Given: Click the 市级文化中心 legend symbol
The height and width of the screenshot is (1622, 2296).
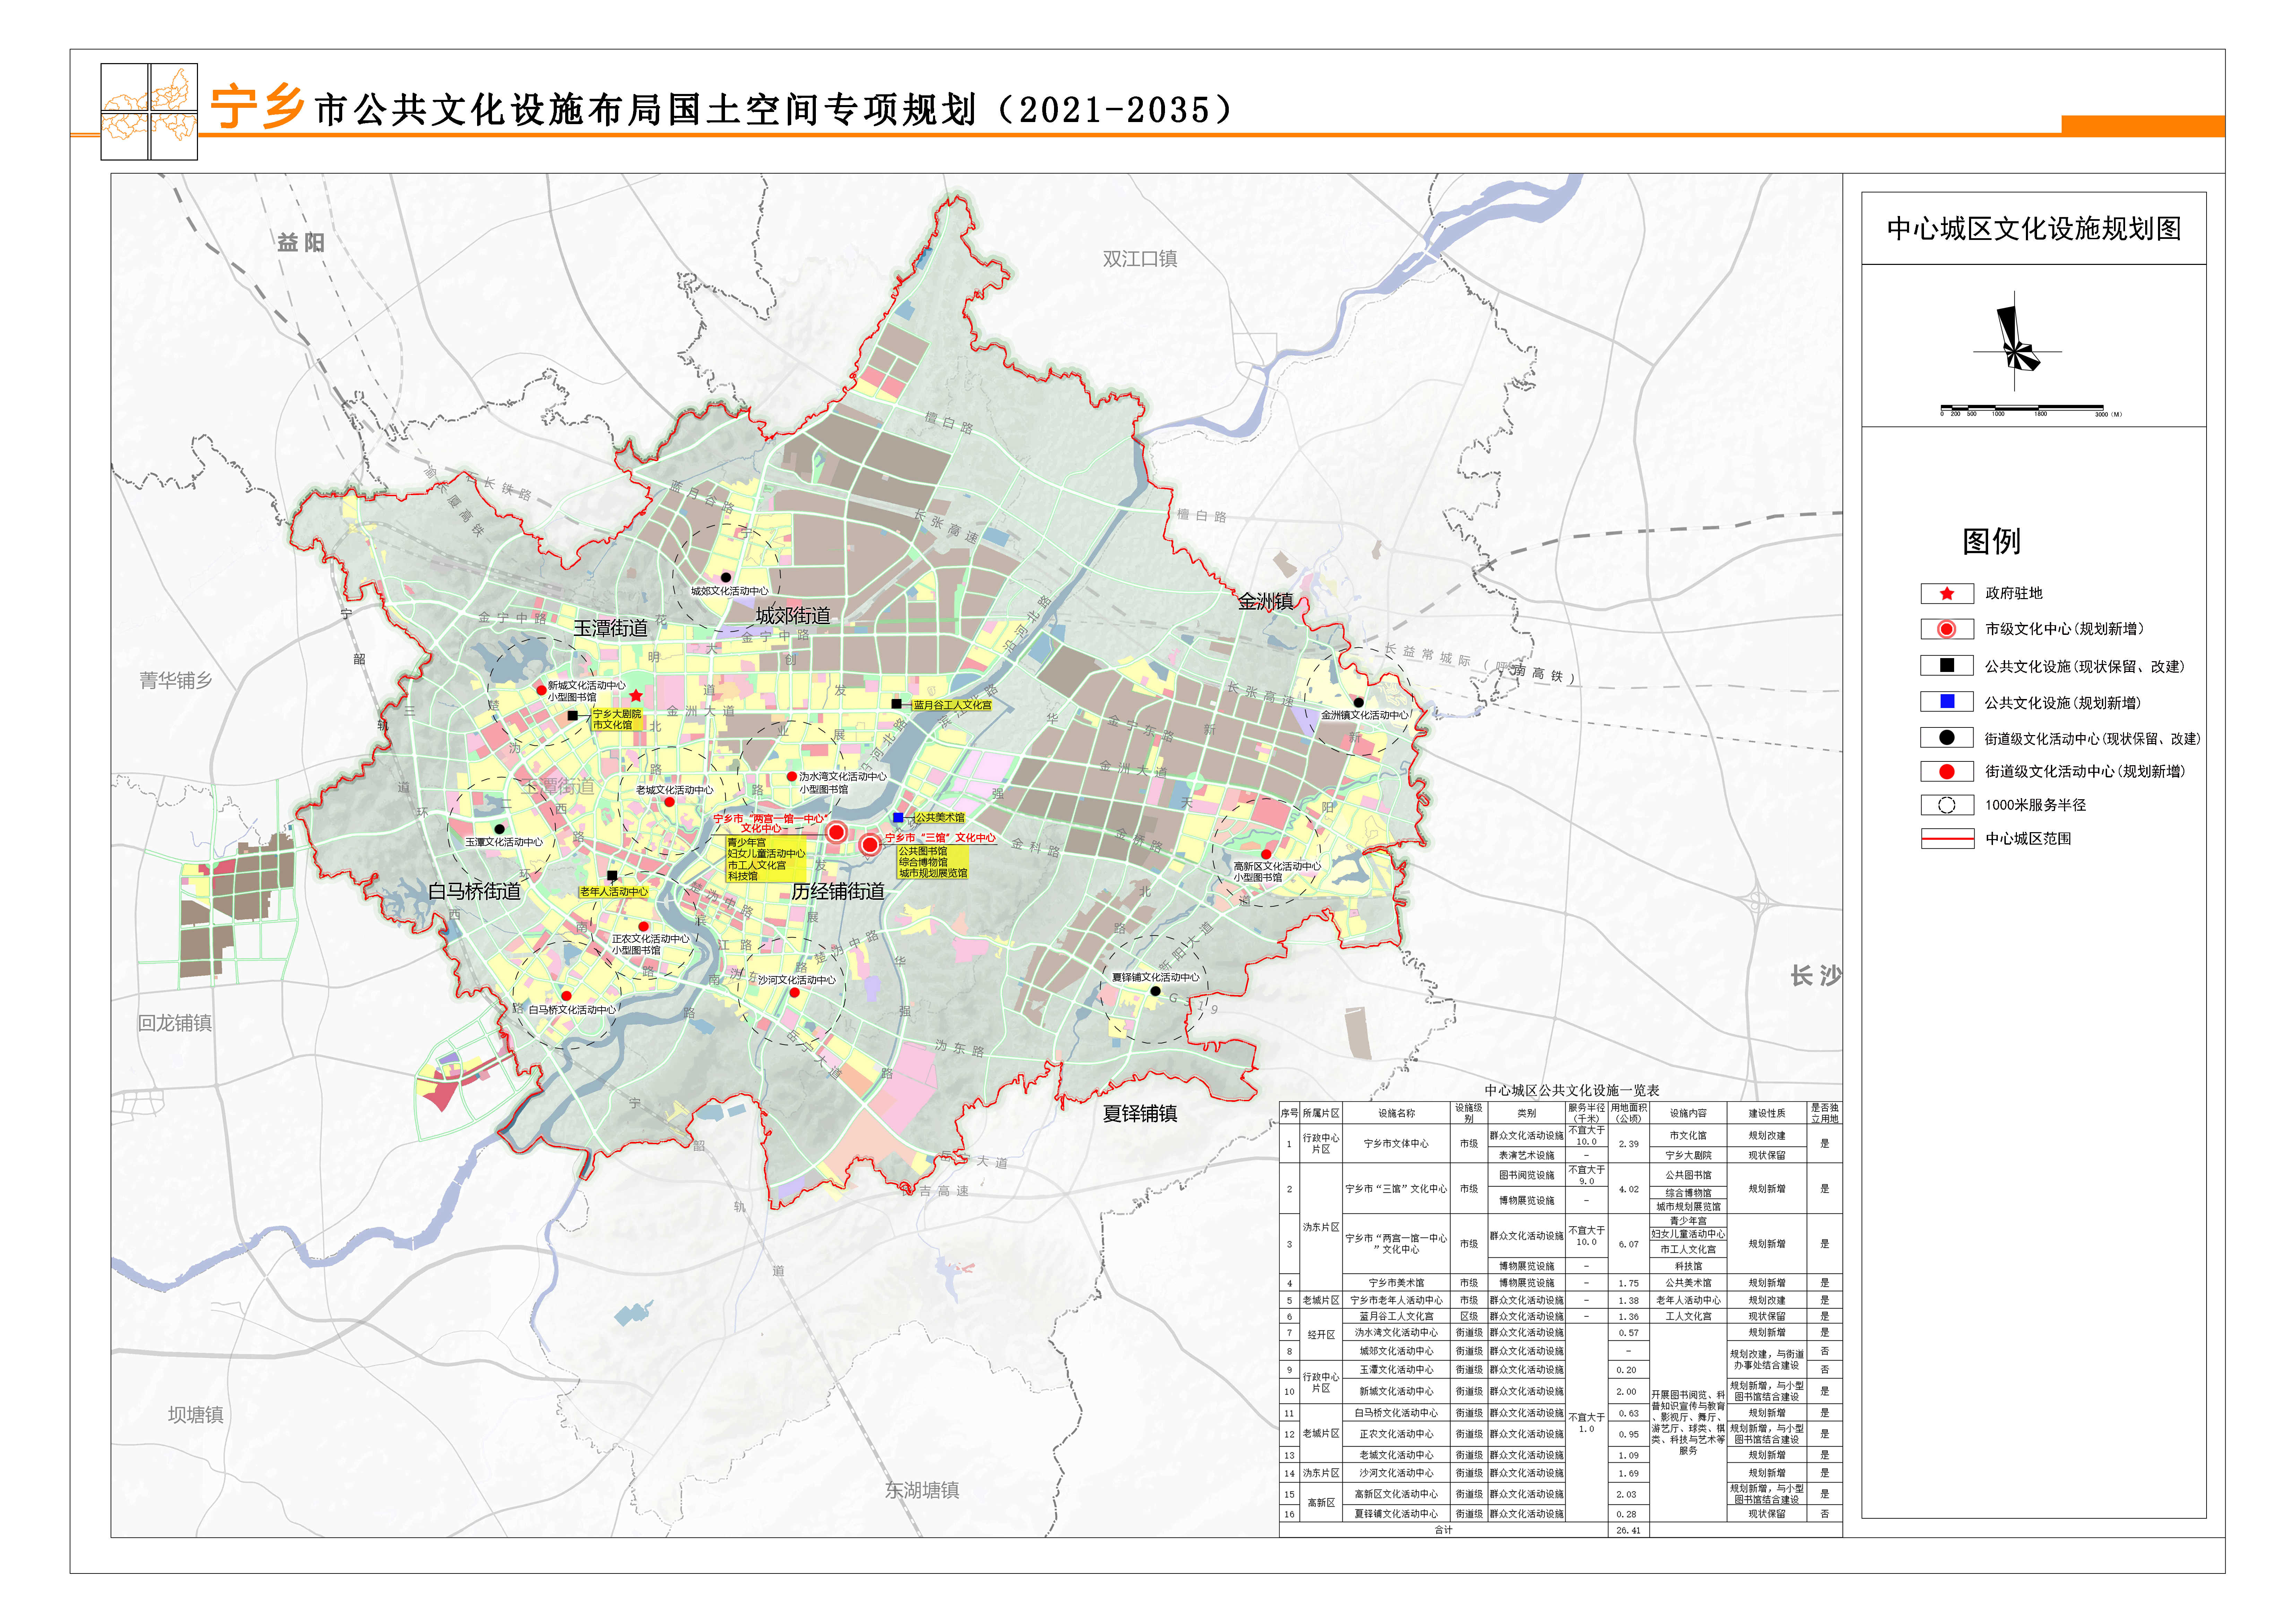Looking at the screenshot, I should point(1946,629).
